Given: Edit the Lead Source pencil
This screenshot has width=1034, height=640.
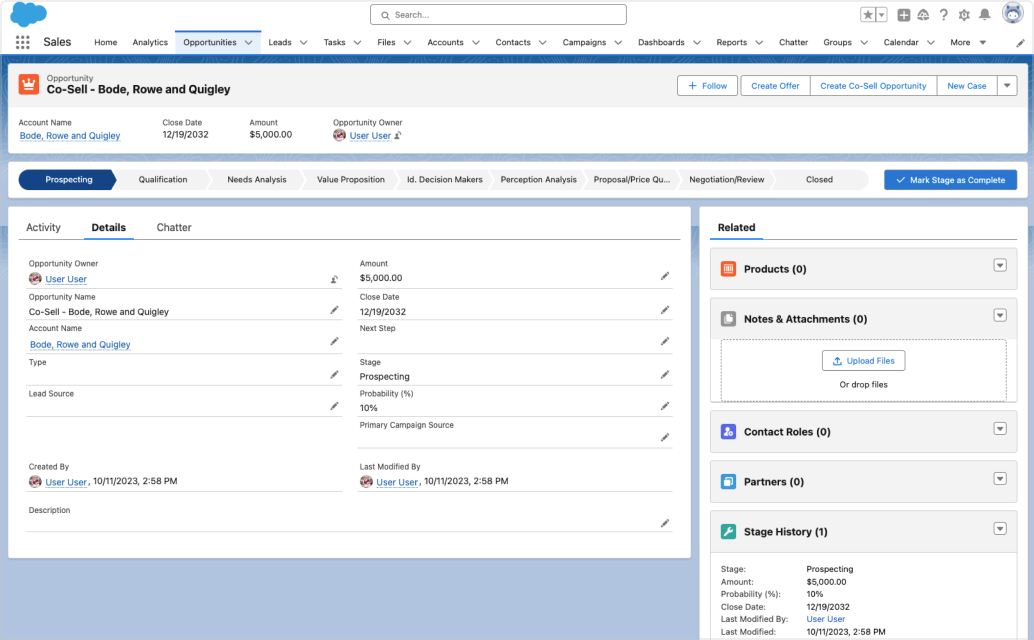Looking at the screenshot, I should tap(334, 406).
